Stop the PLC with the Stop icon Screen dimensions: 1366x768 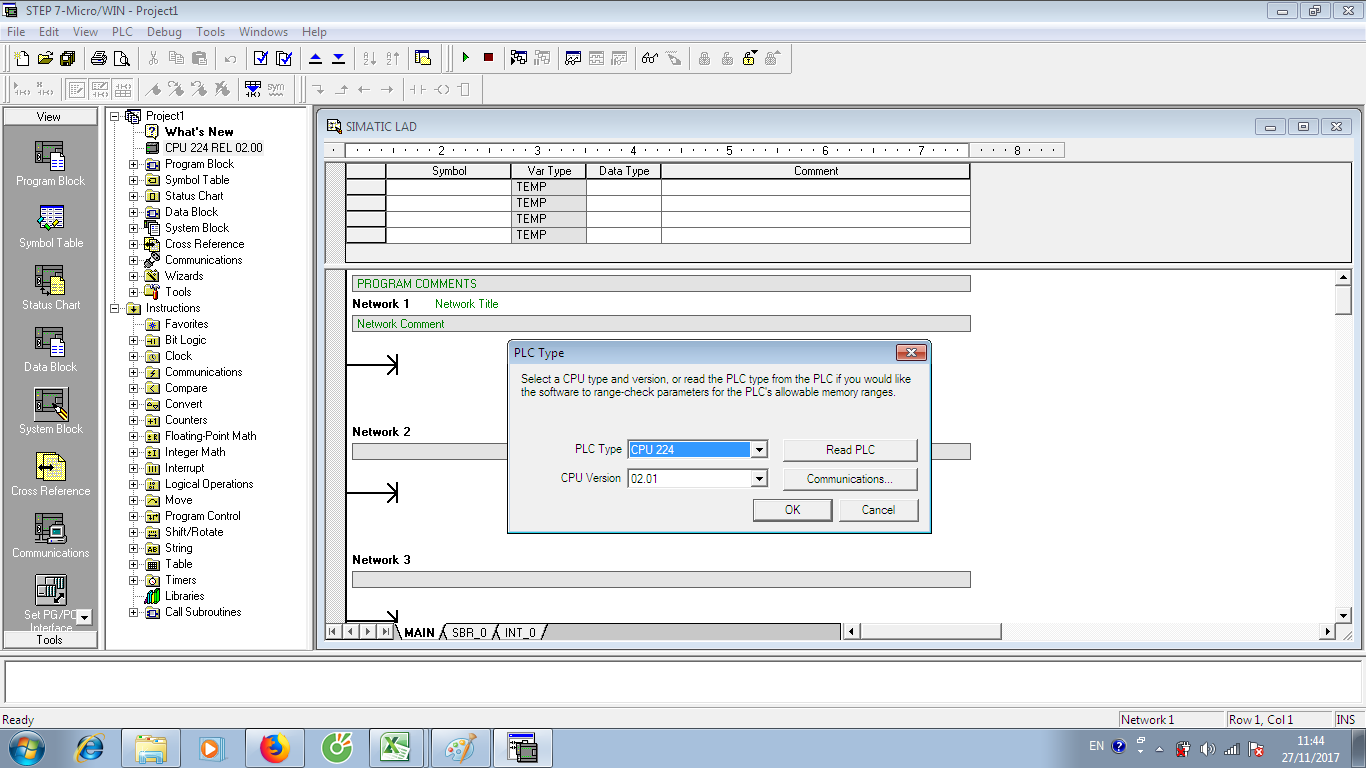(x=487, y=58)
